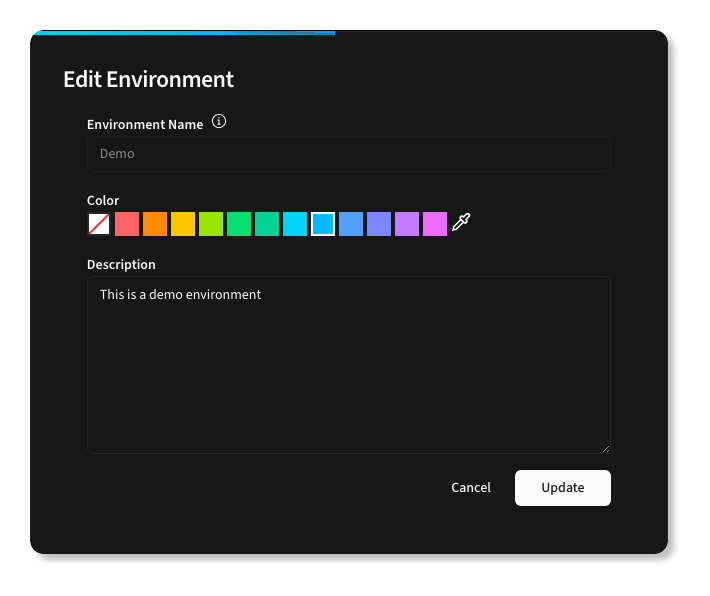Choose the red color swatch
This screenshot has width=710, height=596.
pyautogui.click(x=127, y=224)
